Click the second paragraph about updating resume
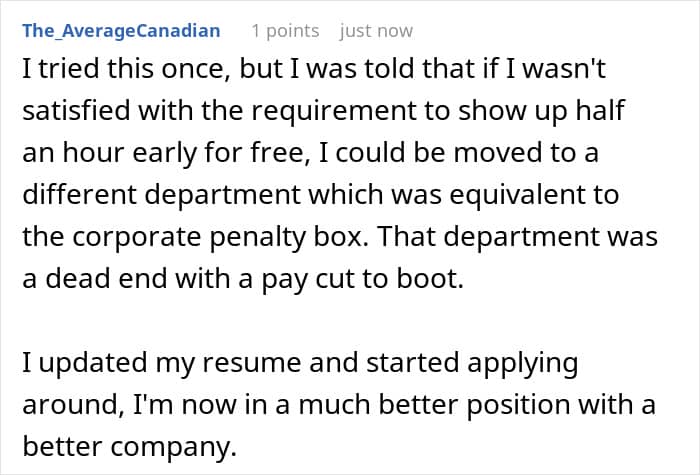 (339, 404)
